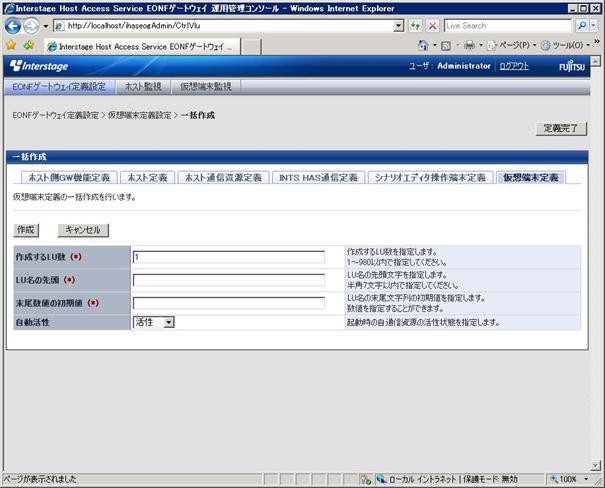Click the '起動時の自通信資源の活性状態を指定します。' text
The width and height of the screenshot is (605, 488).
423,322
